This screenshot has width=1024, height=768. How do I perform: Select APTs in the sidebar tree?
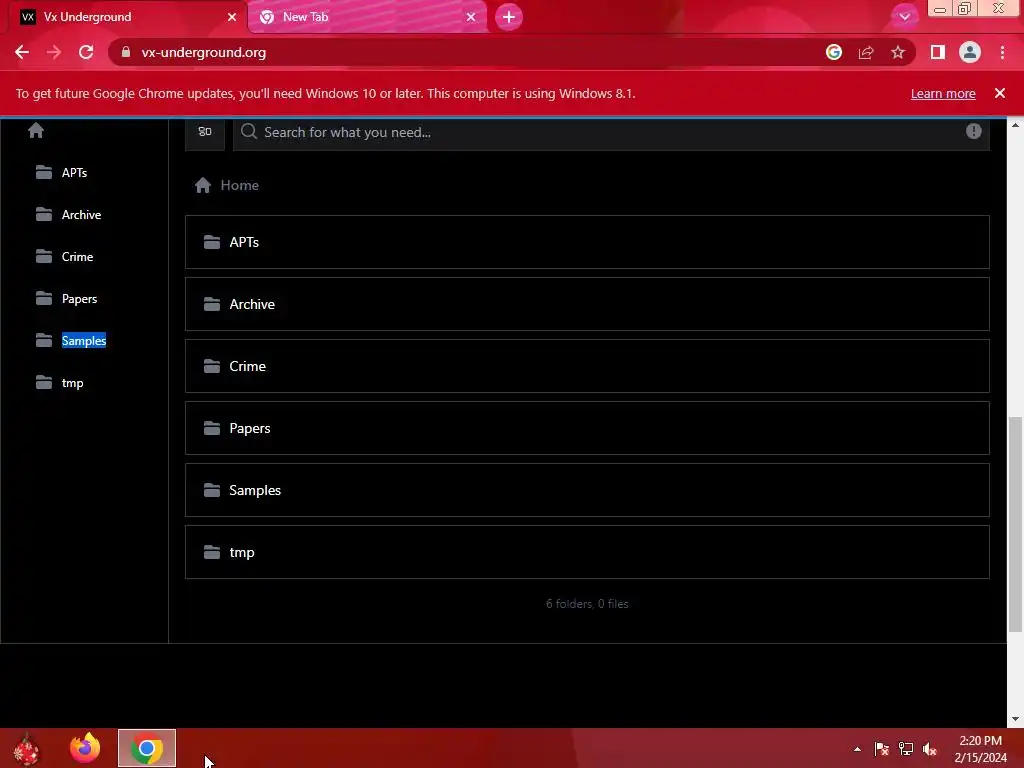[x=74, y=172]
